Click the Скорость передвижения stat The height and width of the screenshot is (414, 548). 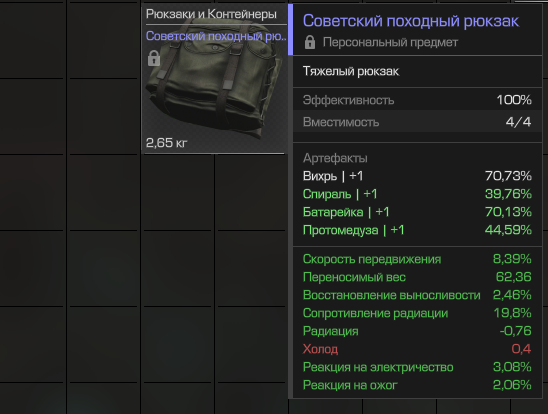click(x=417, y=259)
